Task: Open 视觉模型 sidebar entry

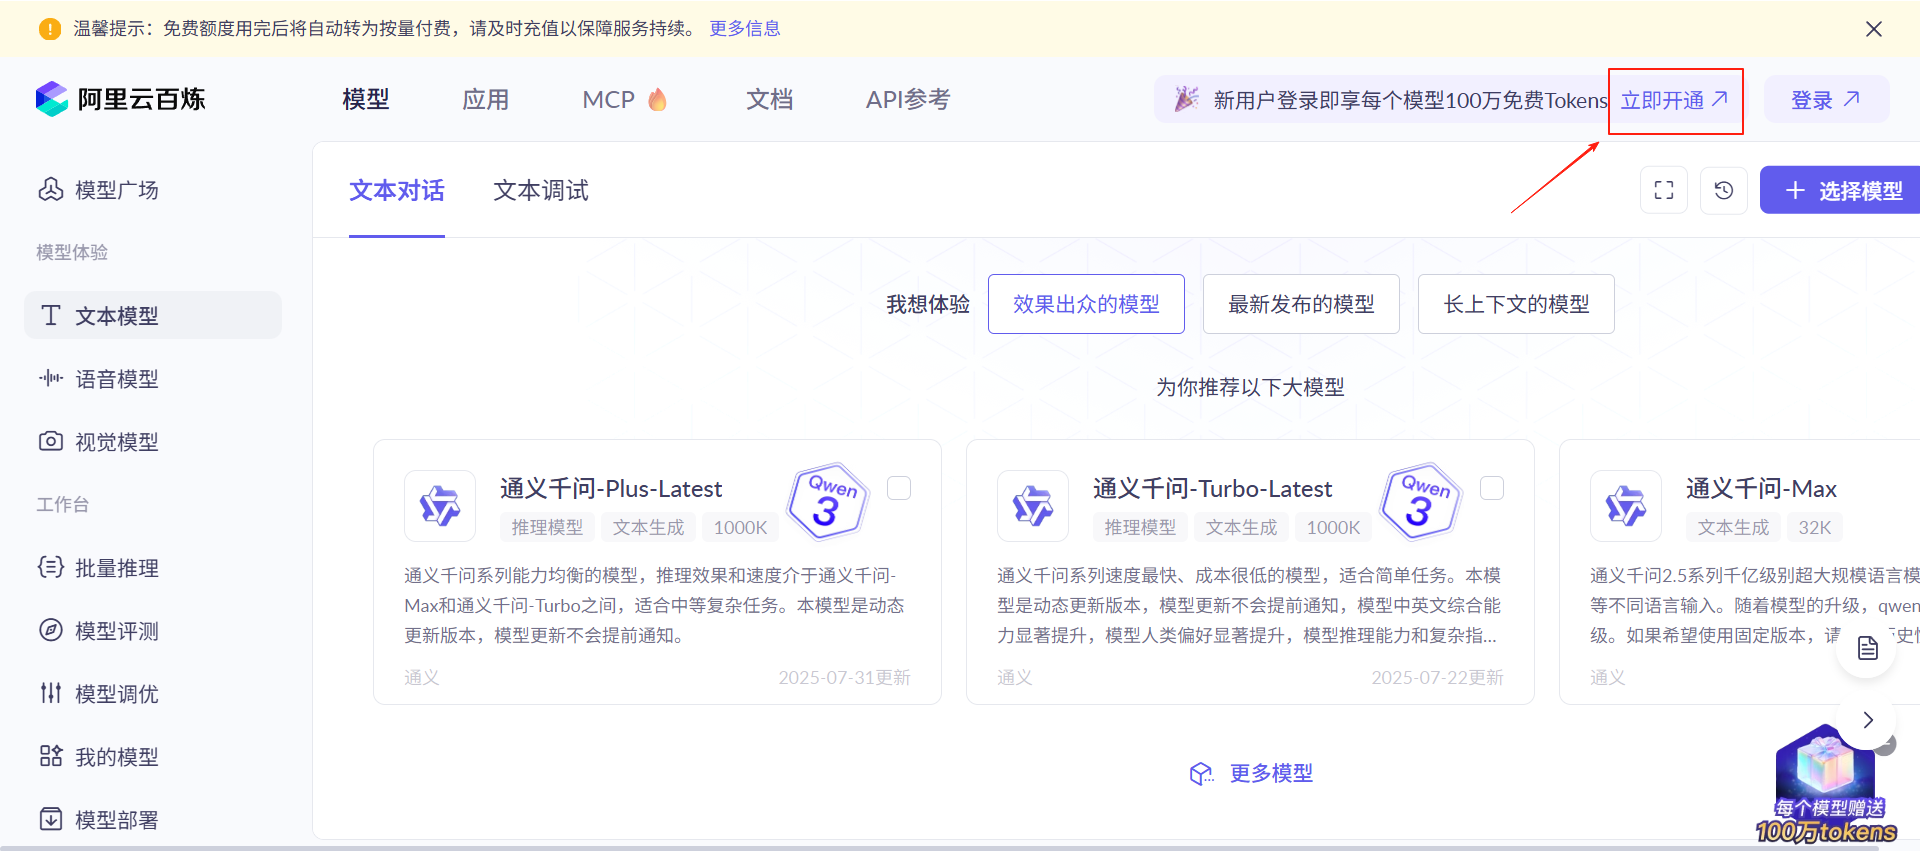Action: [98, 442]
